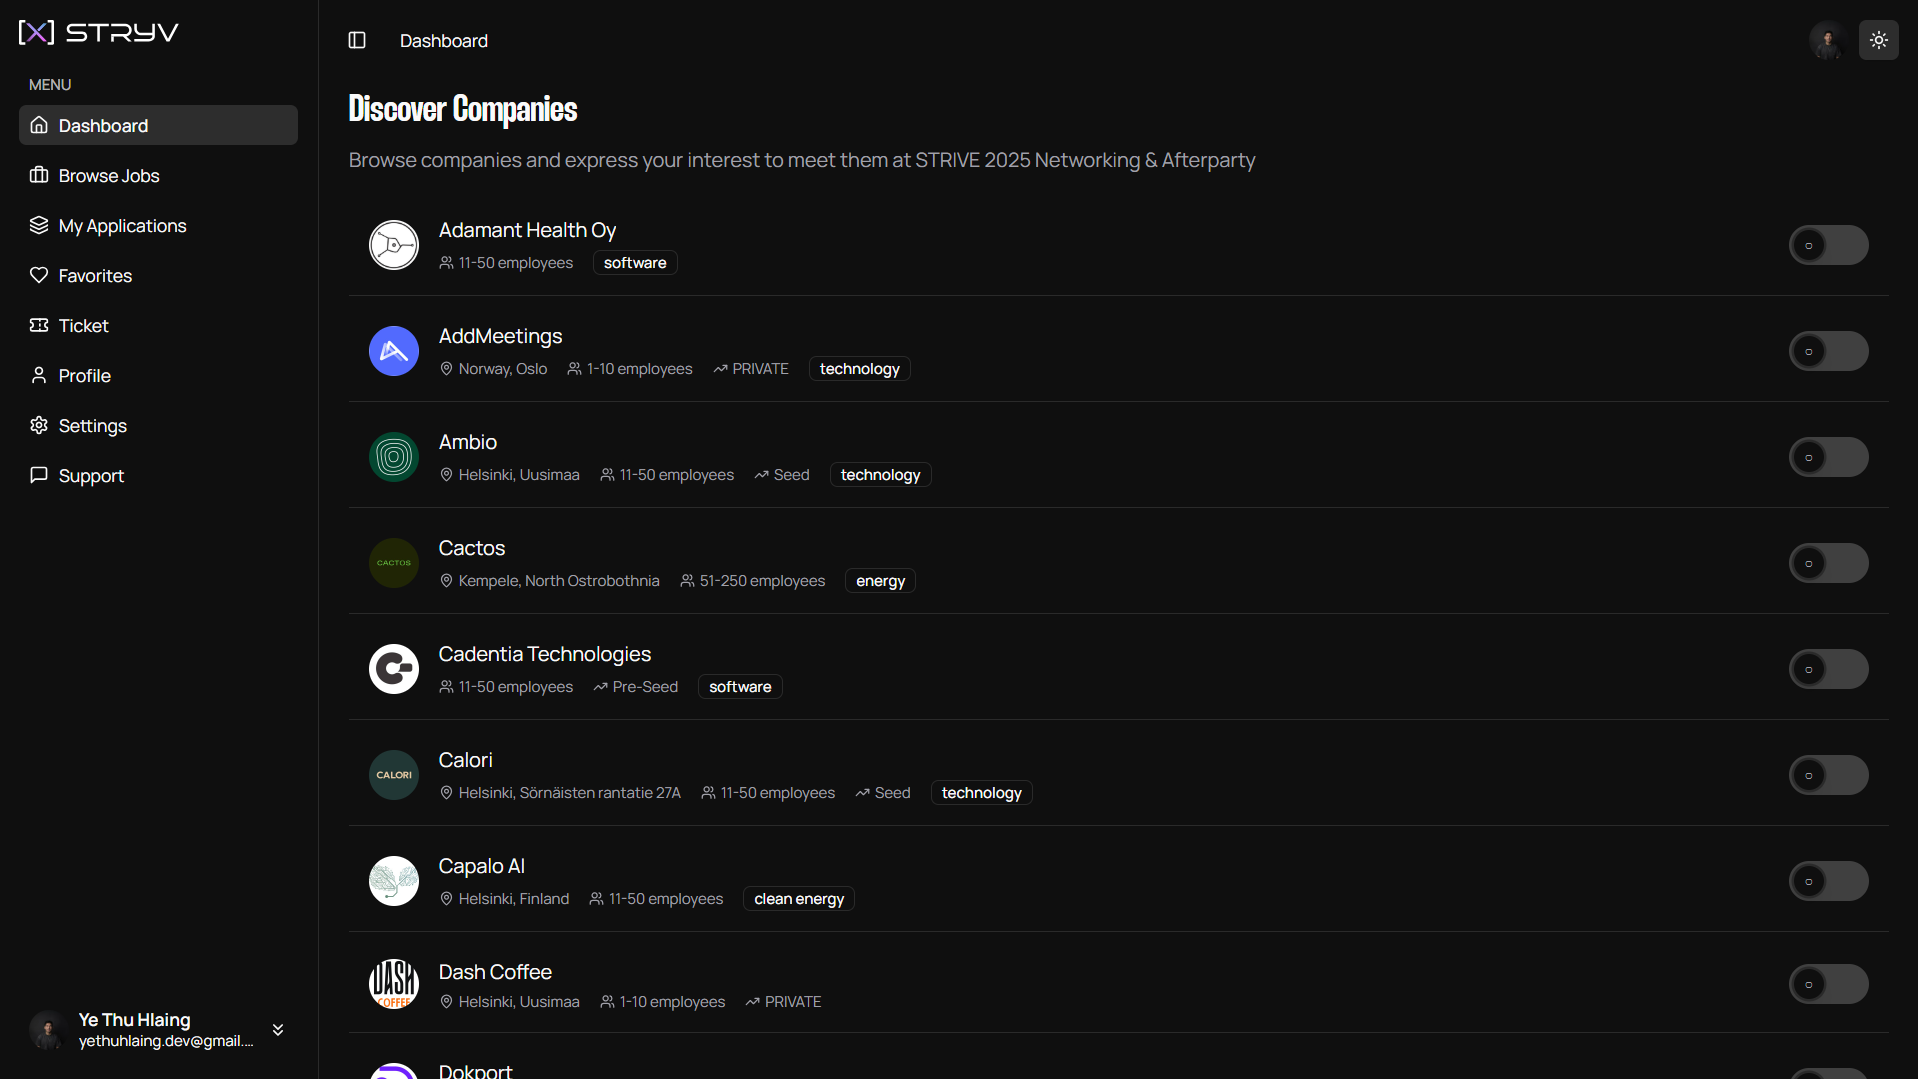Click the software tag on Cadentia Technologies
Viewport: 1918px width, 1079px height.
[740, 687]
